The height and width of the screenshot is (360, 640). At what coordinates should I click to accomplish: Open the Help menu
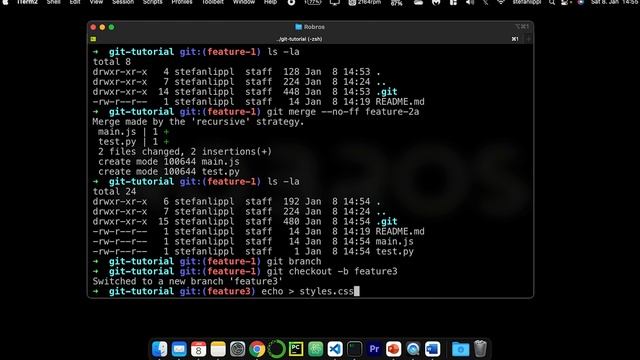click(270, 2)
